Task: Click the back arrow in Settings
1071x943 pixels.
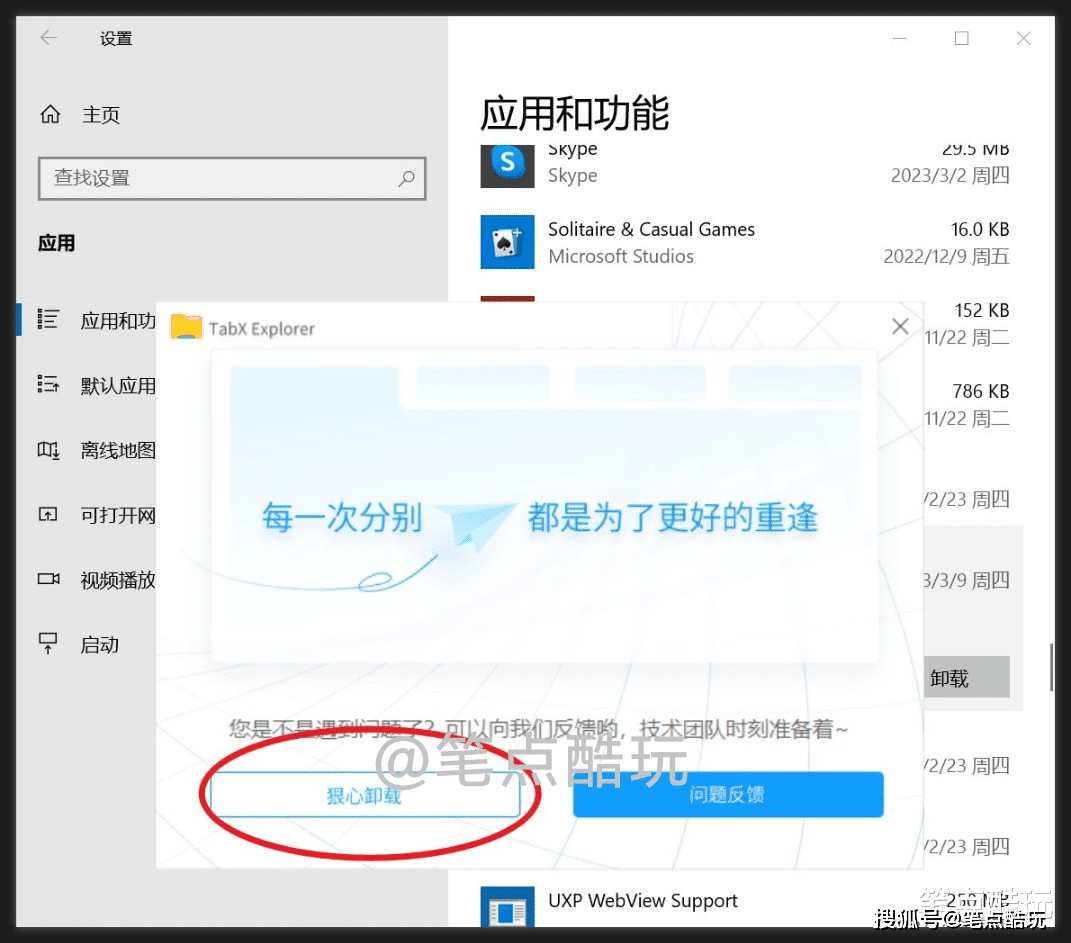Action: tap(48, 38)
